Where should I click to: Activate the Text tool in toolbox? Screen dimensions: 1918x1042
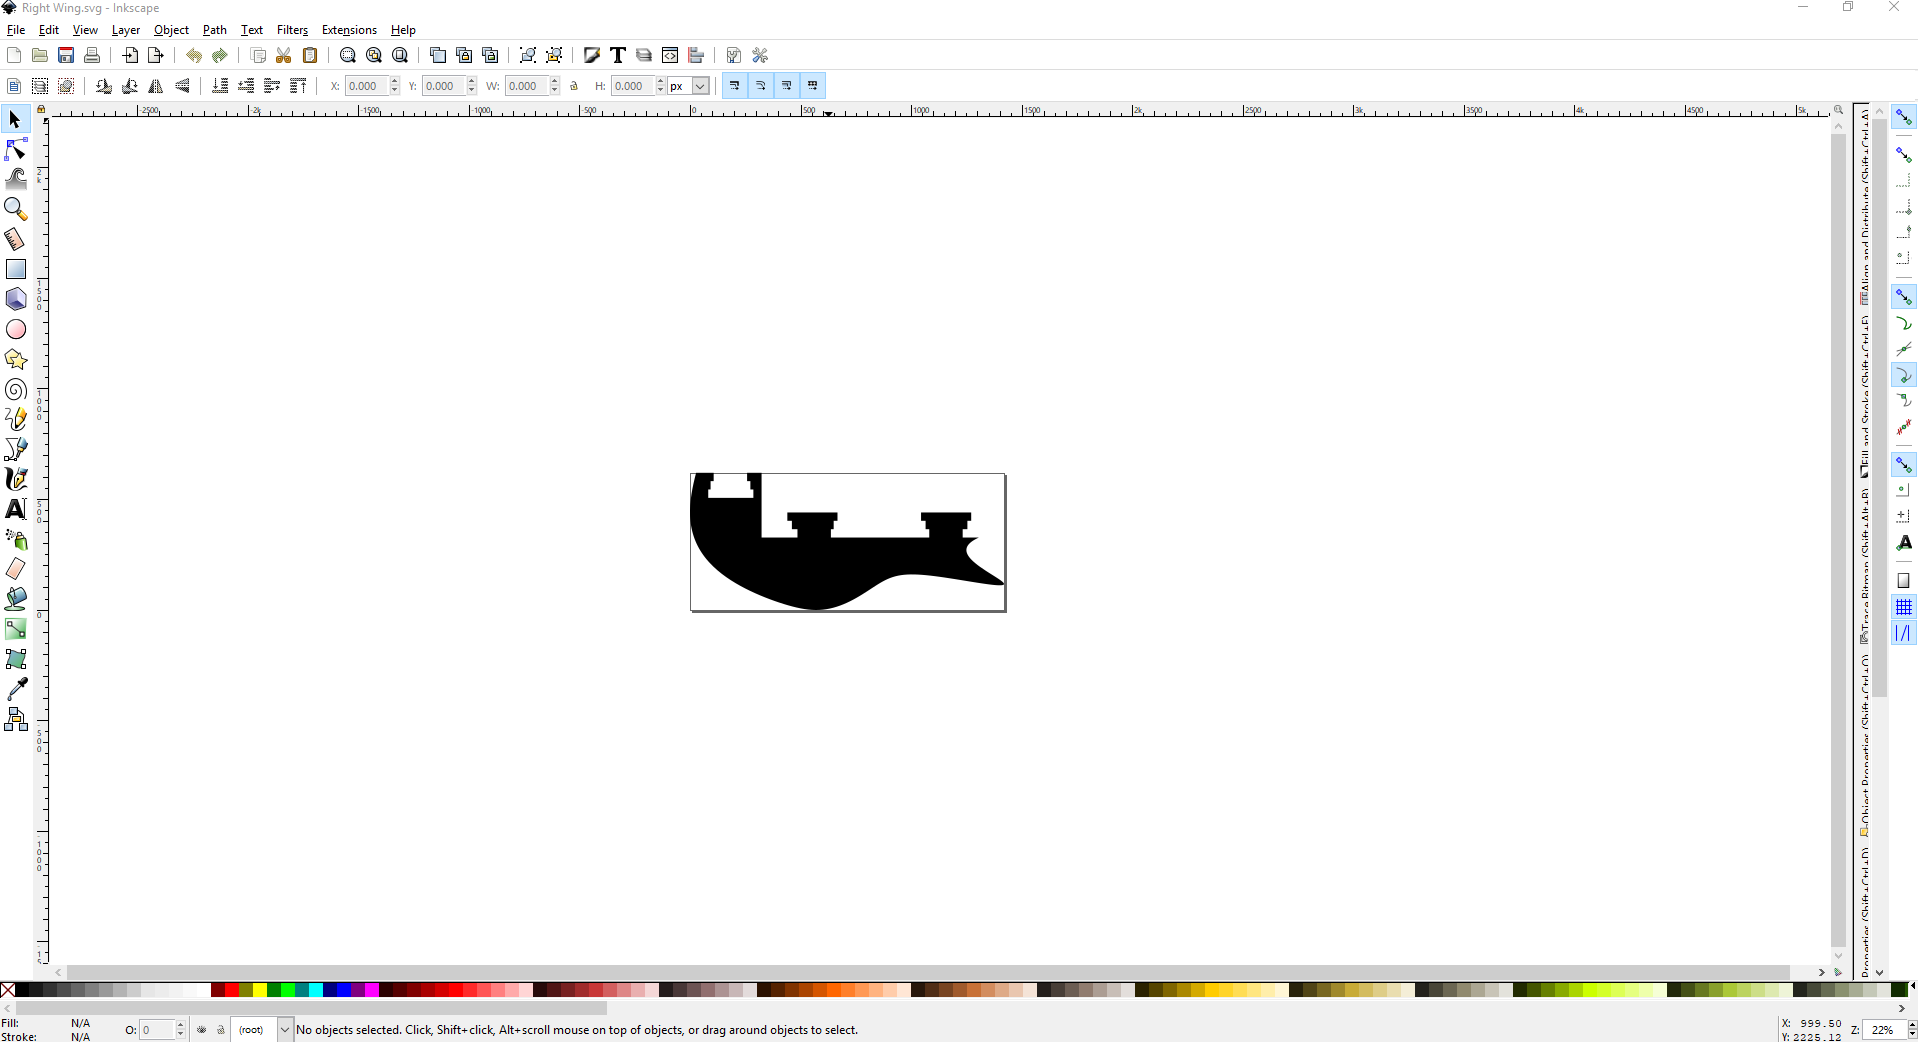[x=16, y=510]
